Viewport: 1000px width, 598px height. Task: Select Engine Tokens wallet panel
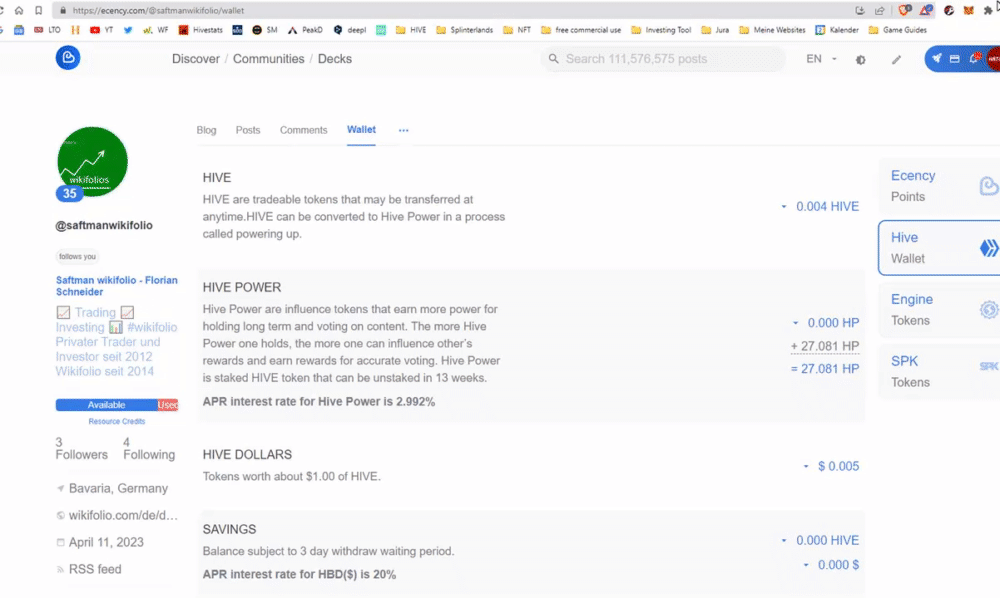click(939, 310)
